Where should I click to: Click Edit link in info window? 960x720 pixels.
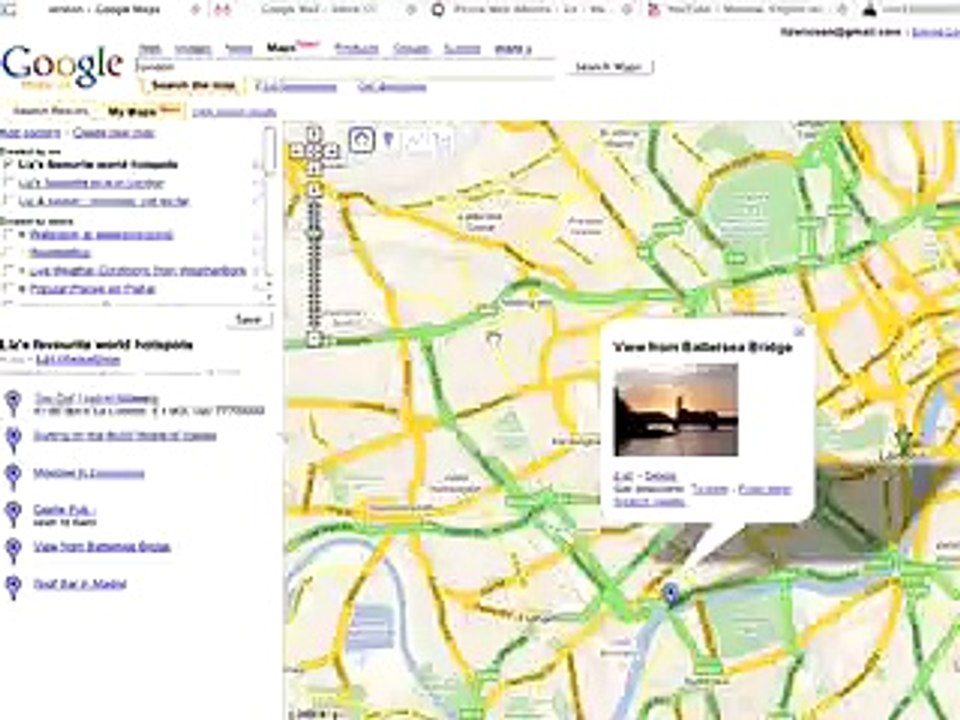click(623, 476)
